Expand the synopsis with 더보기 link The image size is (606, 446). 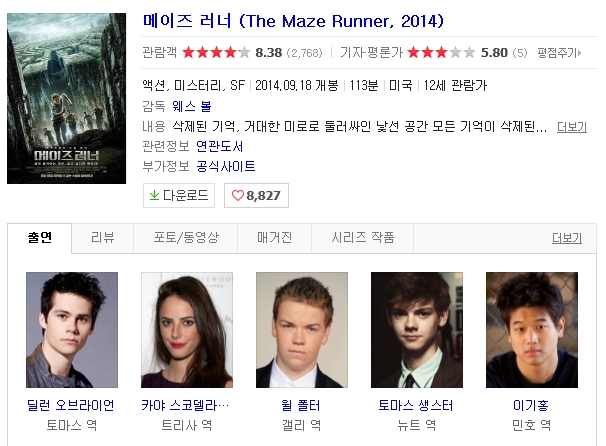pos(572,127)
